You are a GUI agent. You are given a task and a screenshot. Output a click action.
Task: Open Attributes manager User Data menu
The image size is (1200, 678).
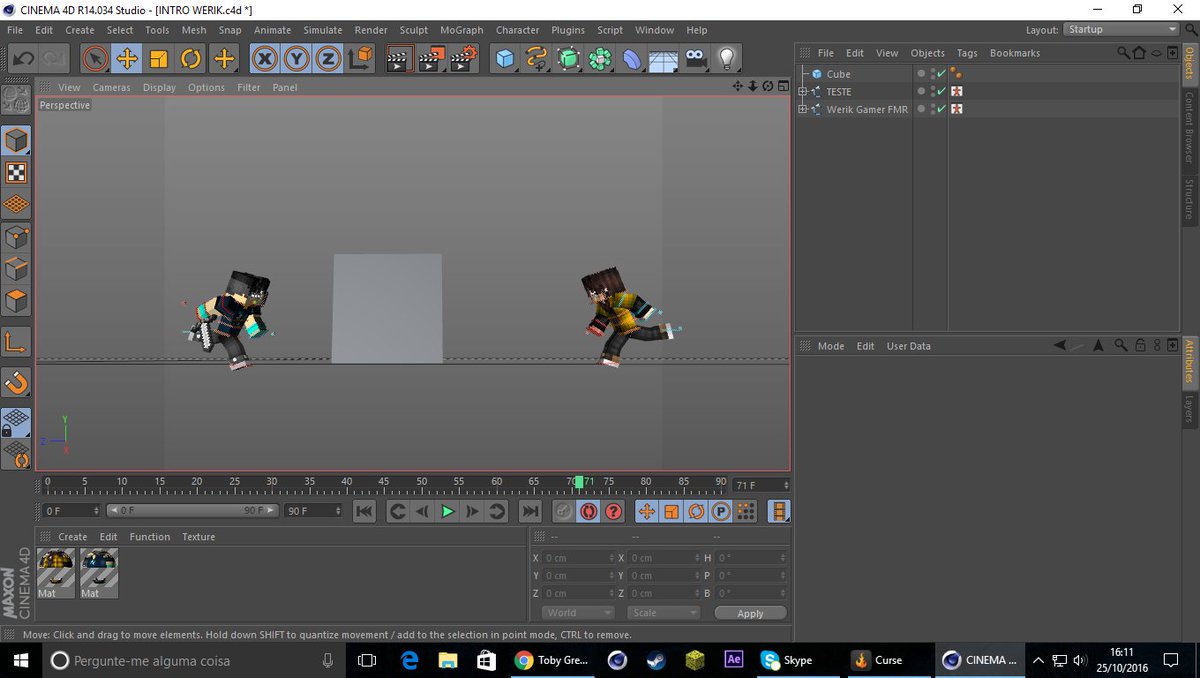[x=908, y=346]
